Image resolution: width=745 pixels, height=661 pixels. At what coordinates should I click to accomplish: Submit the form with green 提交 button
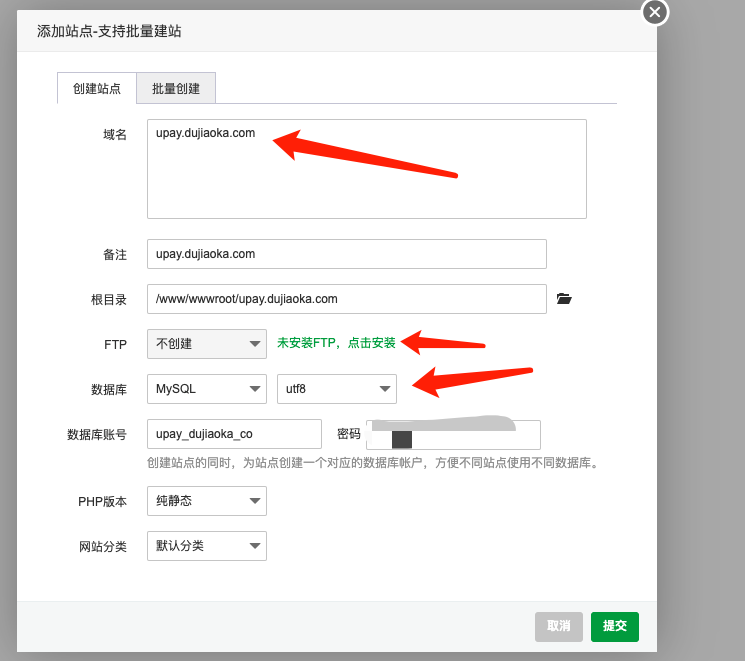pyautogui.click(x=614, y=626)
